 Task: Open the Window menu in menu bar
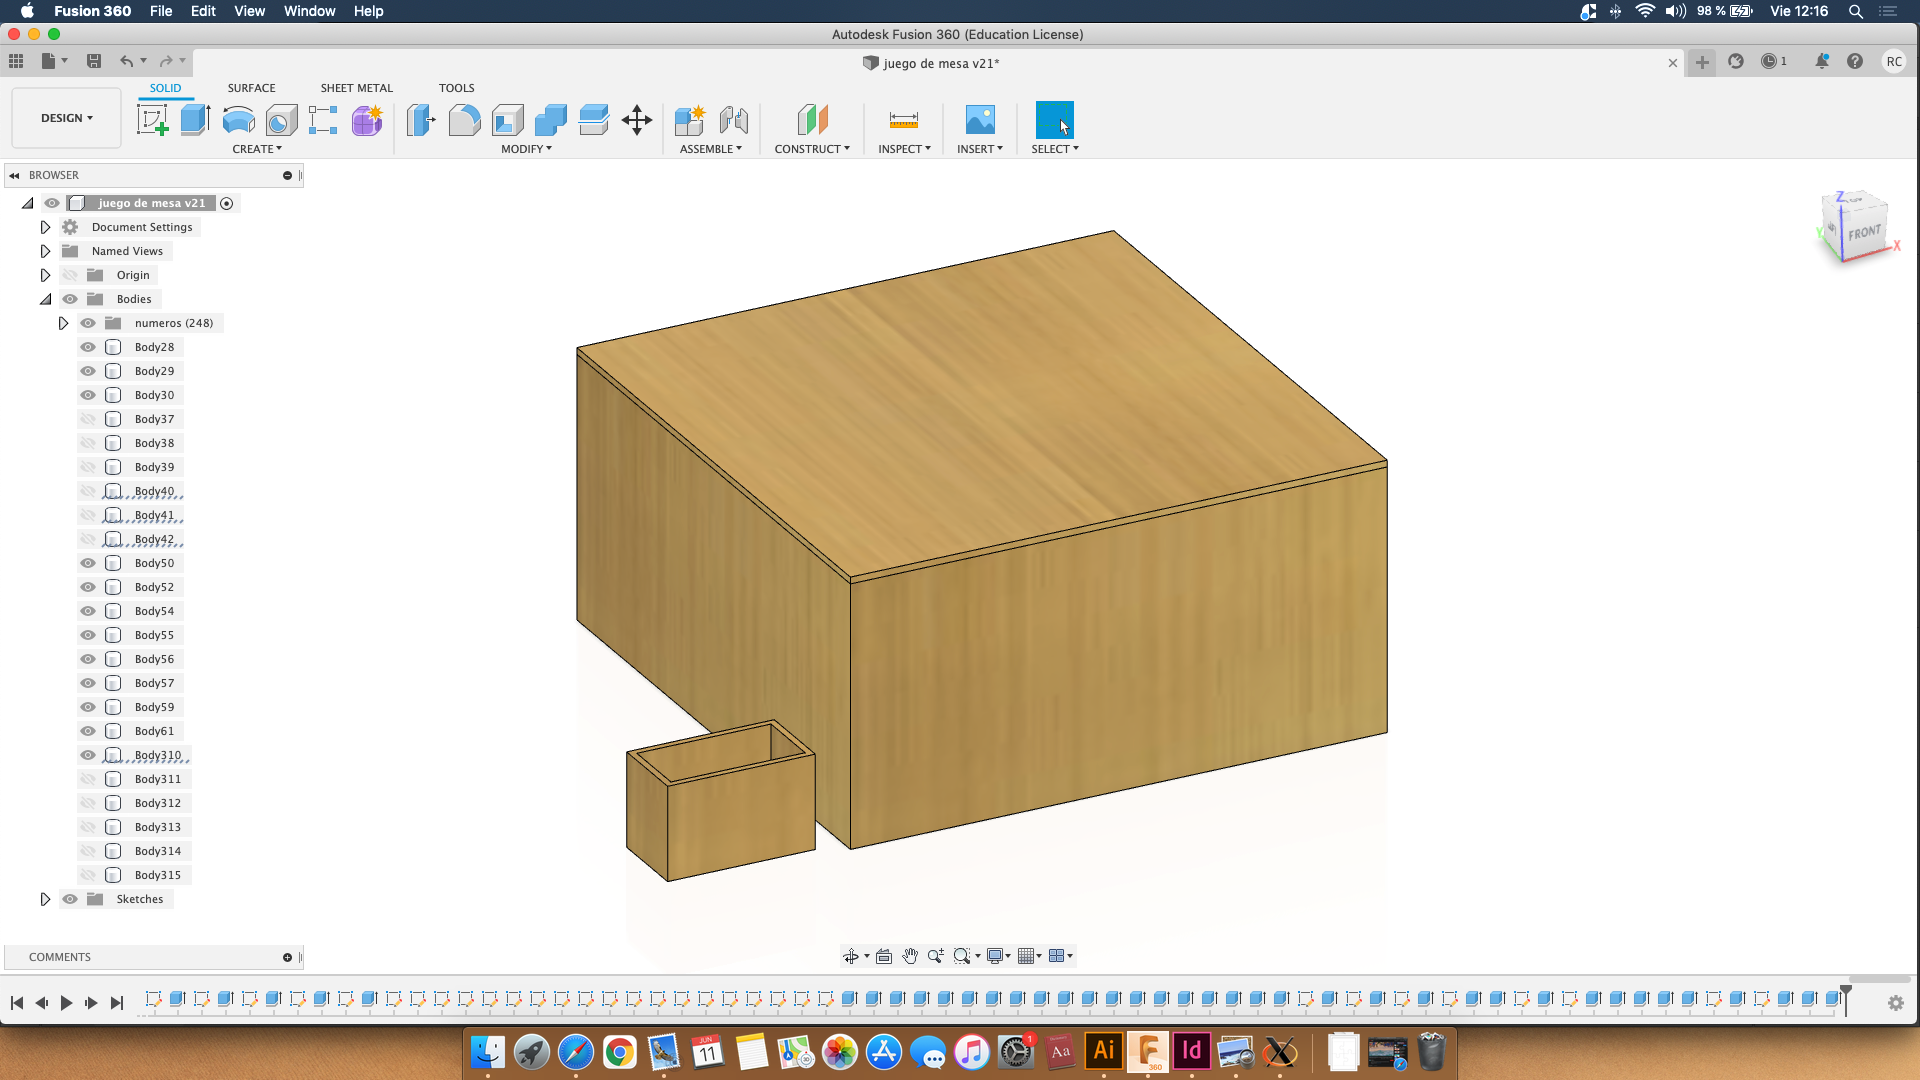pyautogui.click(x=309, y=11)
